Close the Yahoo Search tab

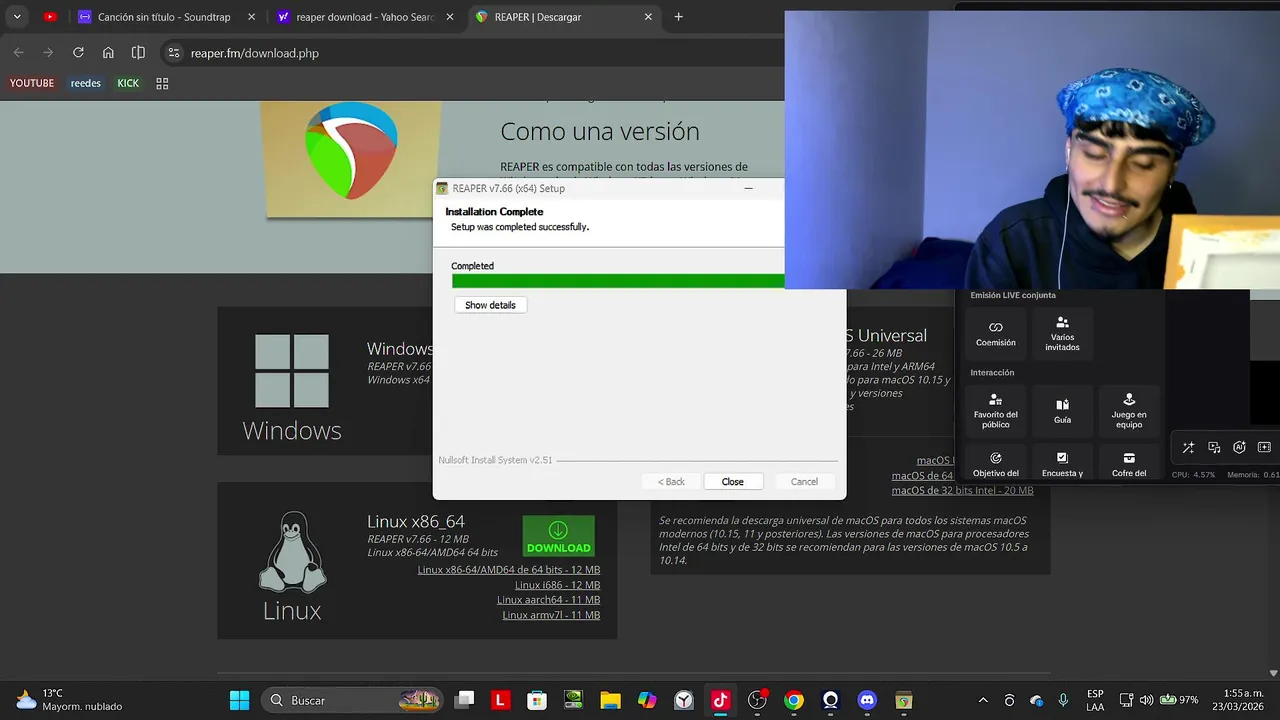click(450, 17)
